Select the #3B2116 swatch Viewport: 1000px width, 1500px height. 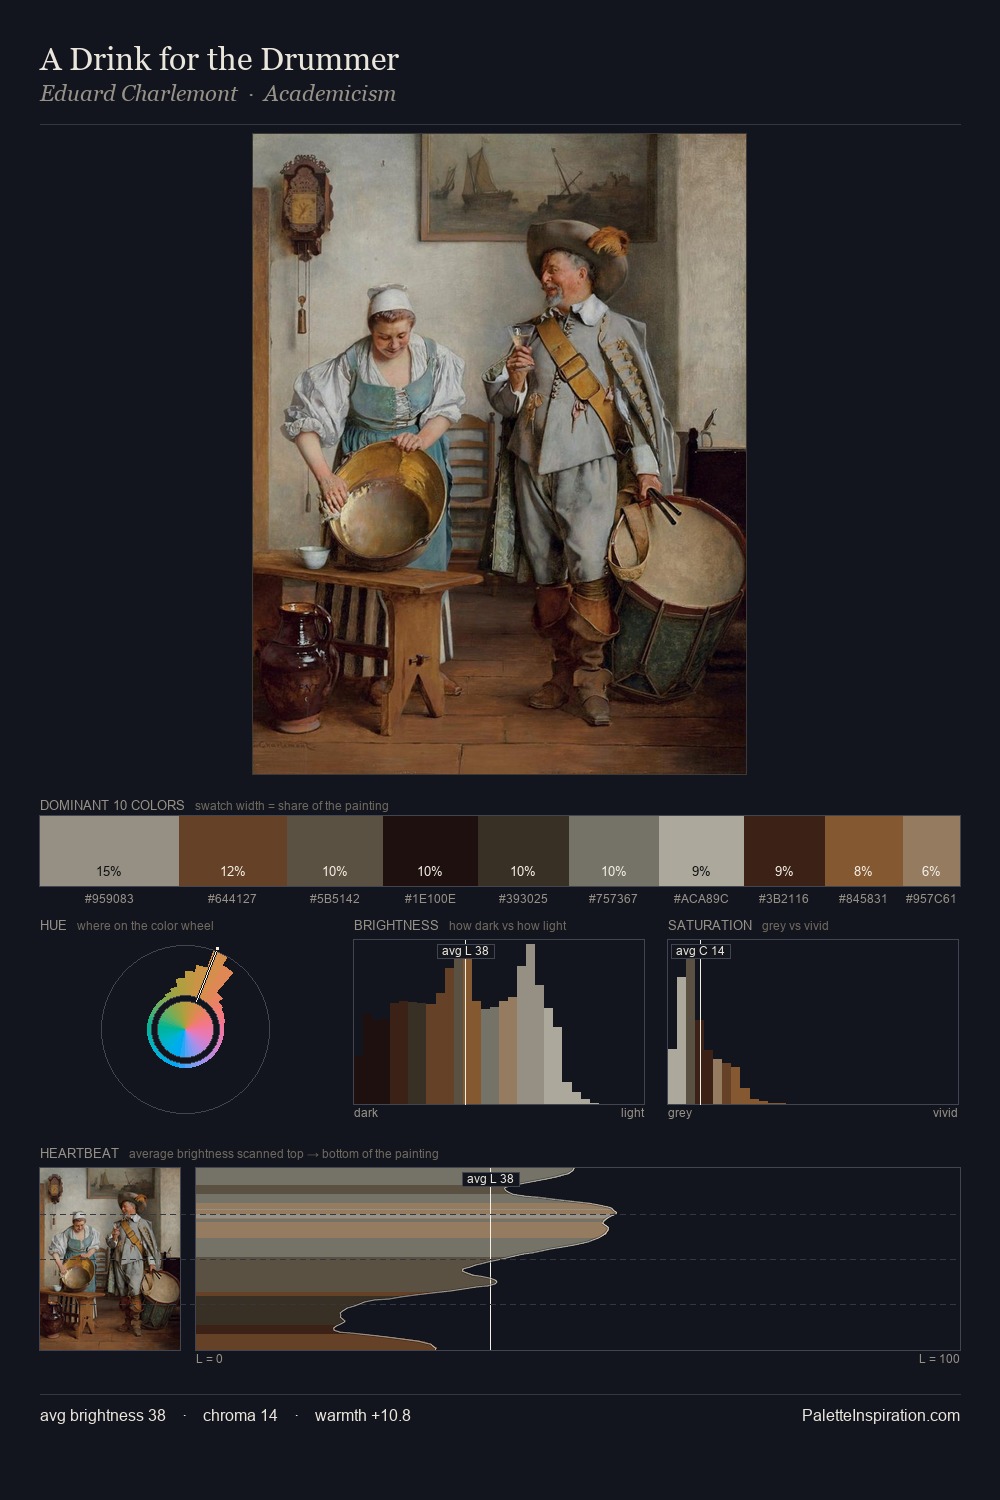pos(784,851)
